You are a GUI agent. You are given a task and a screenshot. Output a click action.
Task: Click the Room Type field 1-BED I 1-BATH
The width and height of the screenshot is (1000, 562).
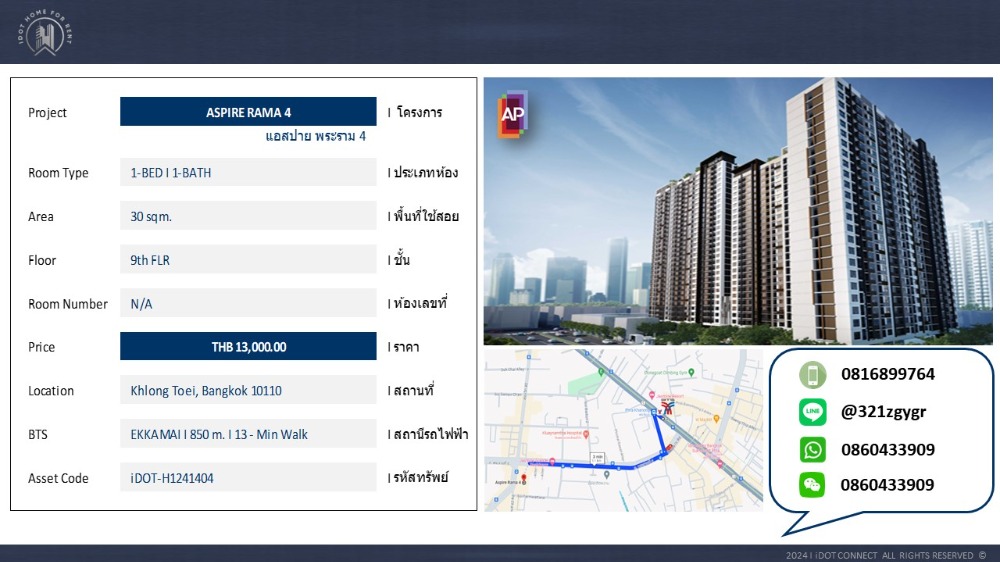pyautogui.click(x=248, y=172)
